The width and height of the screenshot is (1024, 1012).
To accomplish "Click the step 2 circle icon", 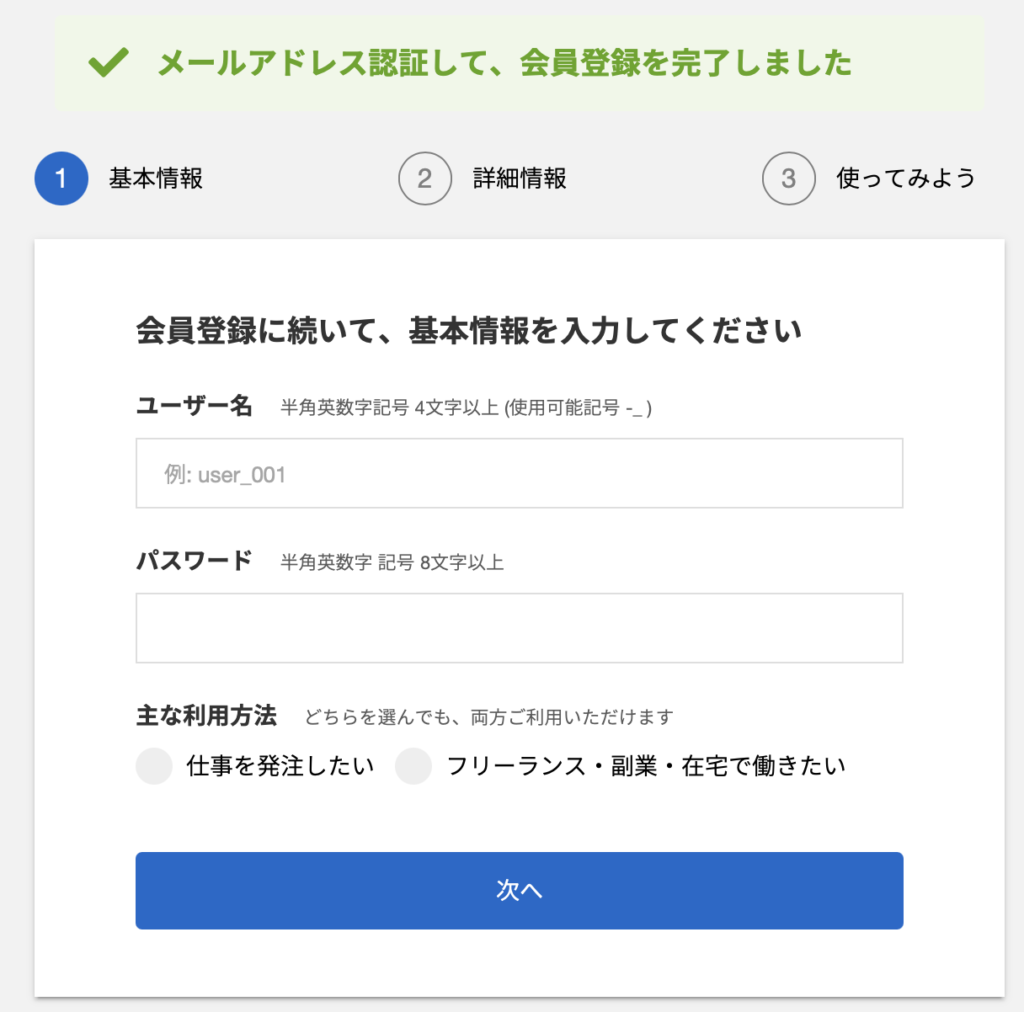I will click(x=425, y=178).
